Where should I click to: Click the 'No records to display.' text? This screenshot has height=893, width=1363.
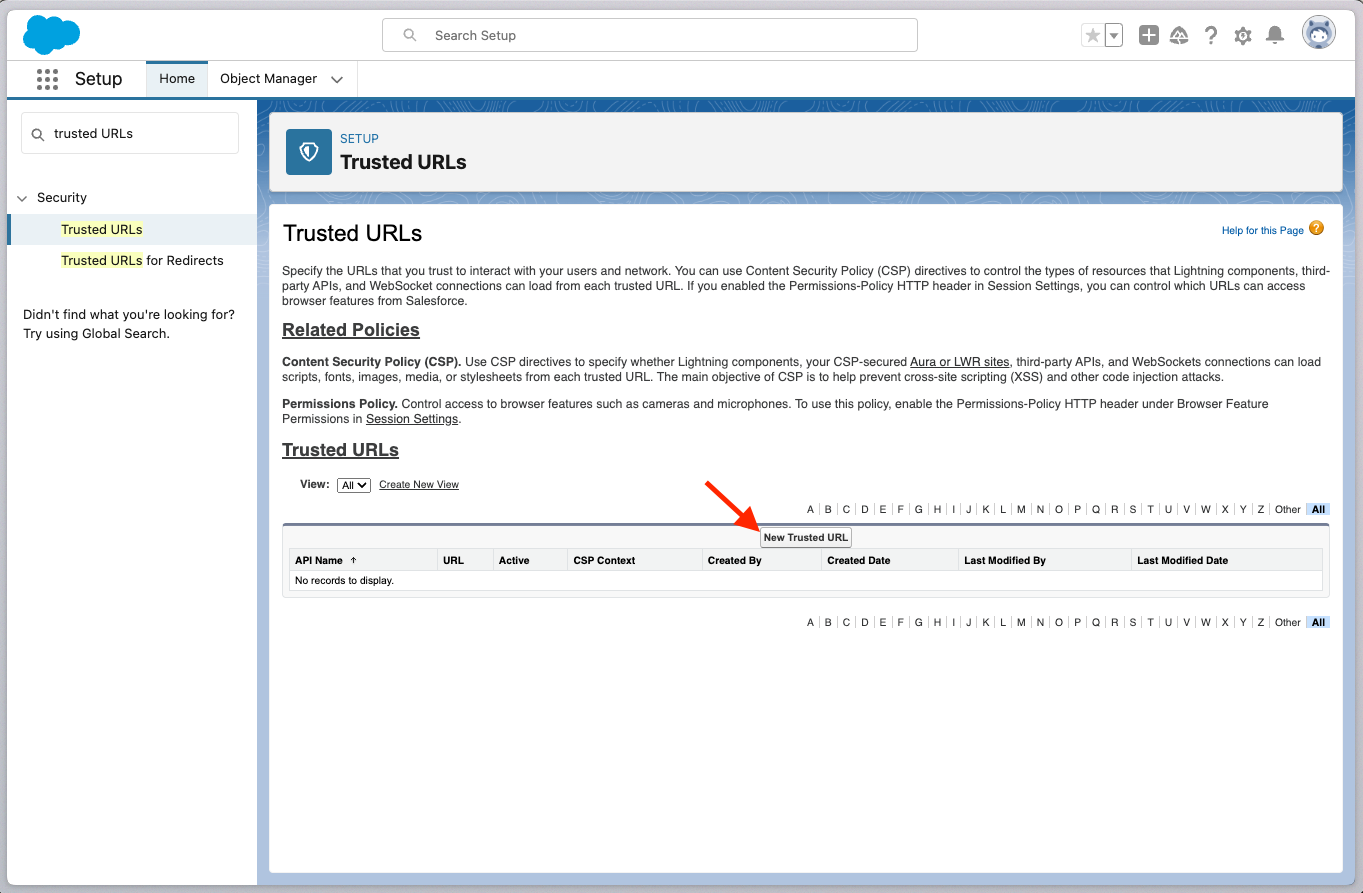click(x=344, y=581)
